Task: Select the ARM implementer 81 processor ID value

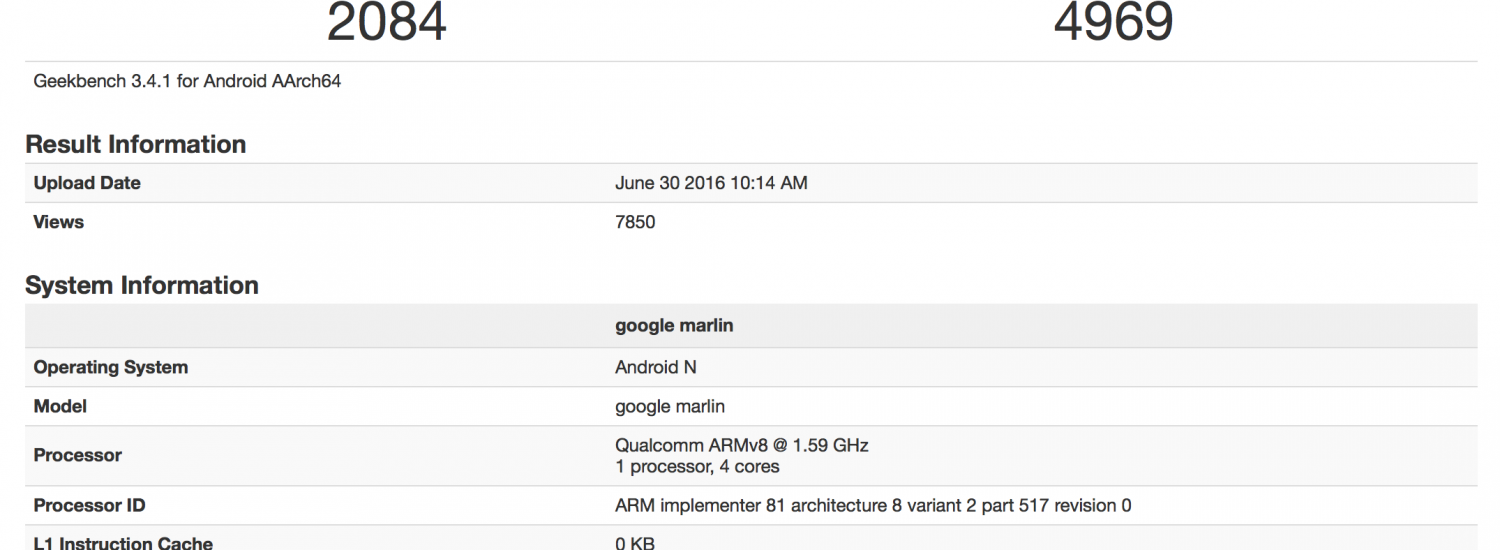Action: click(x=873, y=505)
